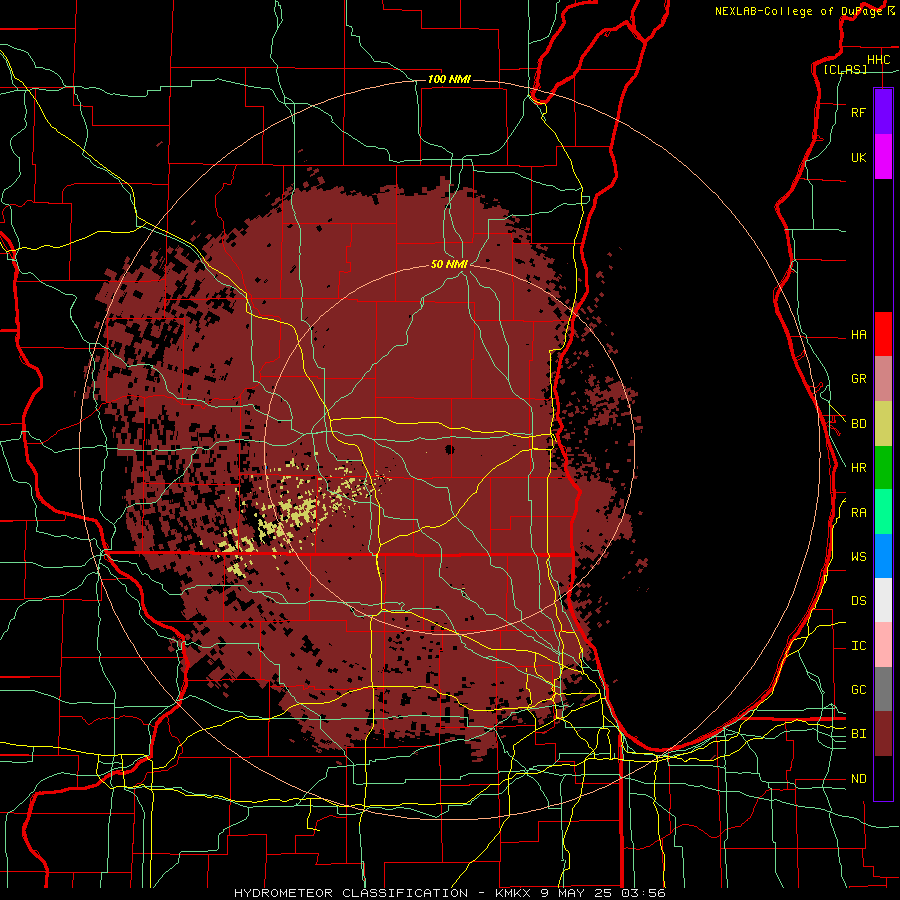Click the DS legend label

click(858, 601)
